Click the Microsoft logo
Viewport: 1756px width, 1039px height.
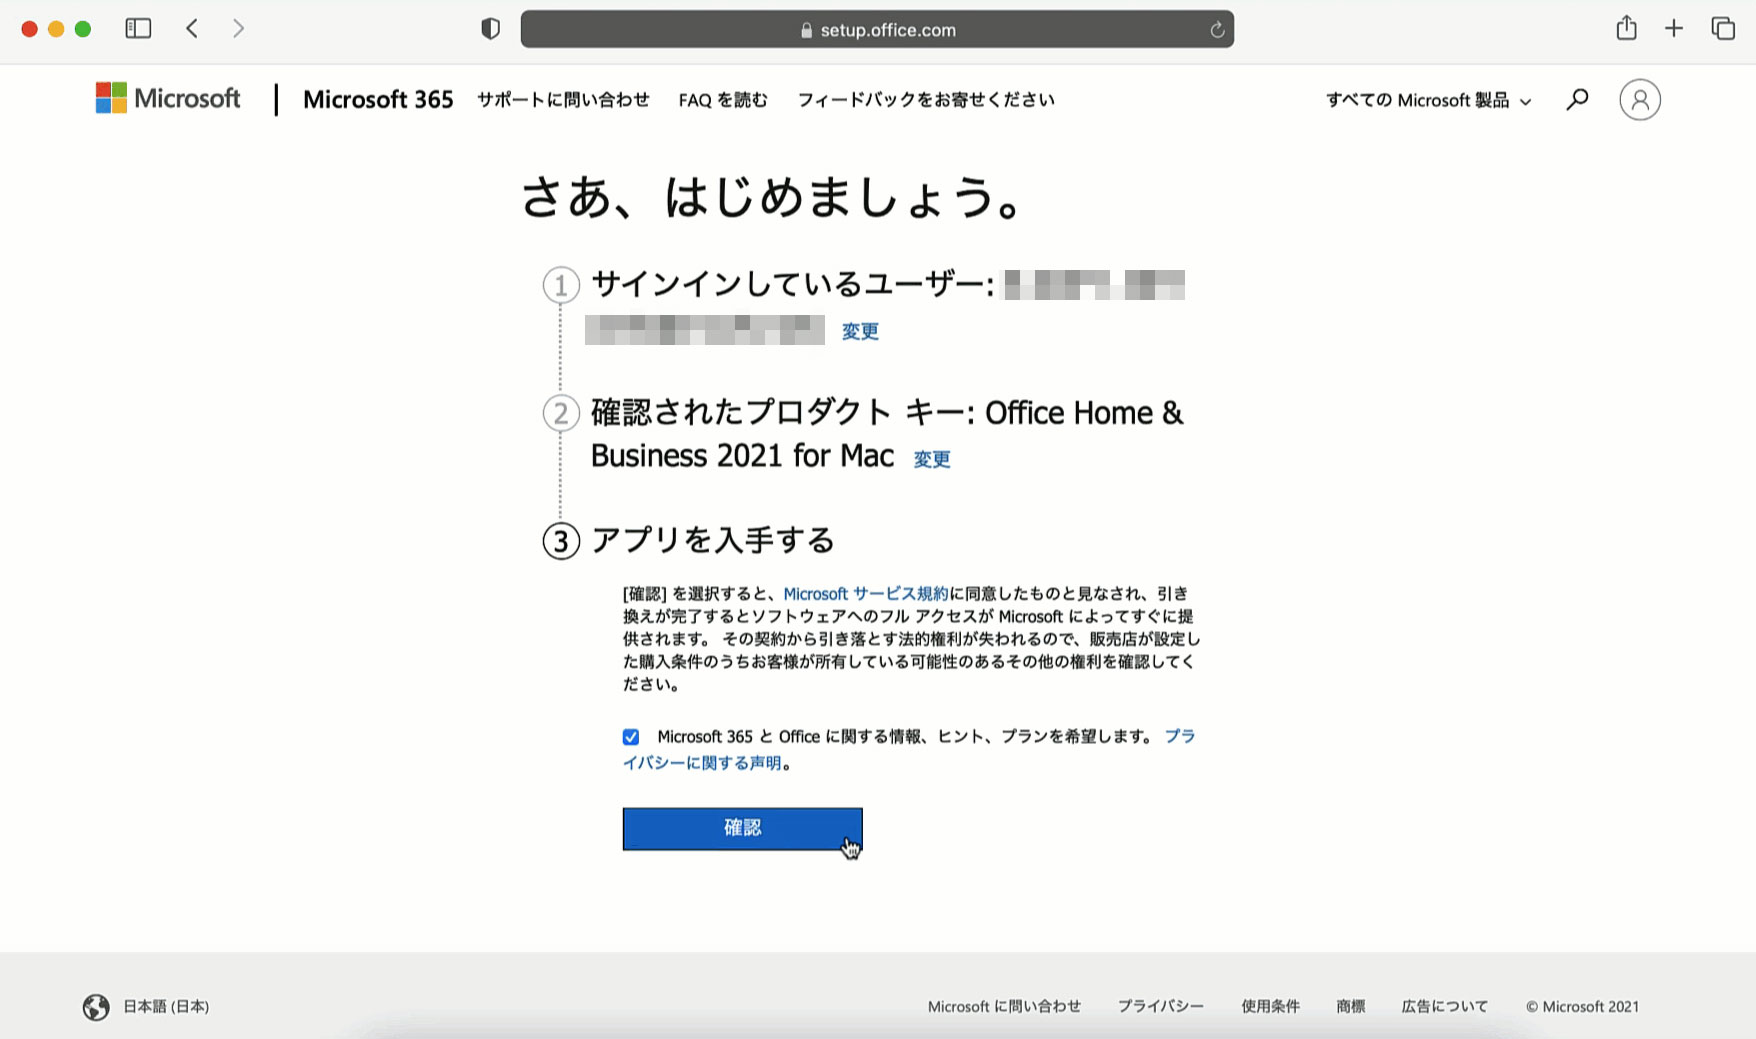click(x=168, y=98)
